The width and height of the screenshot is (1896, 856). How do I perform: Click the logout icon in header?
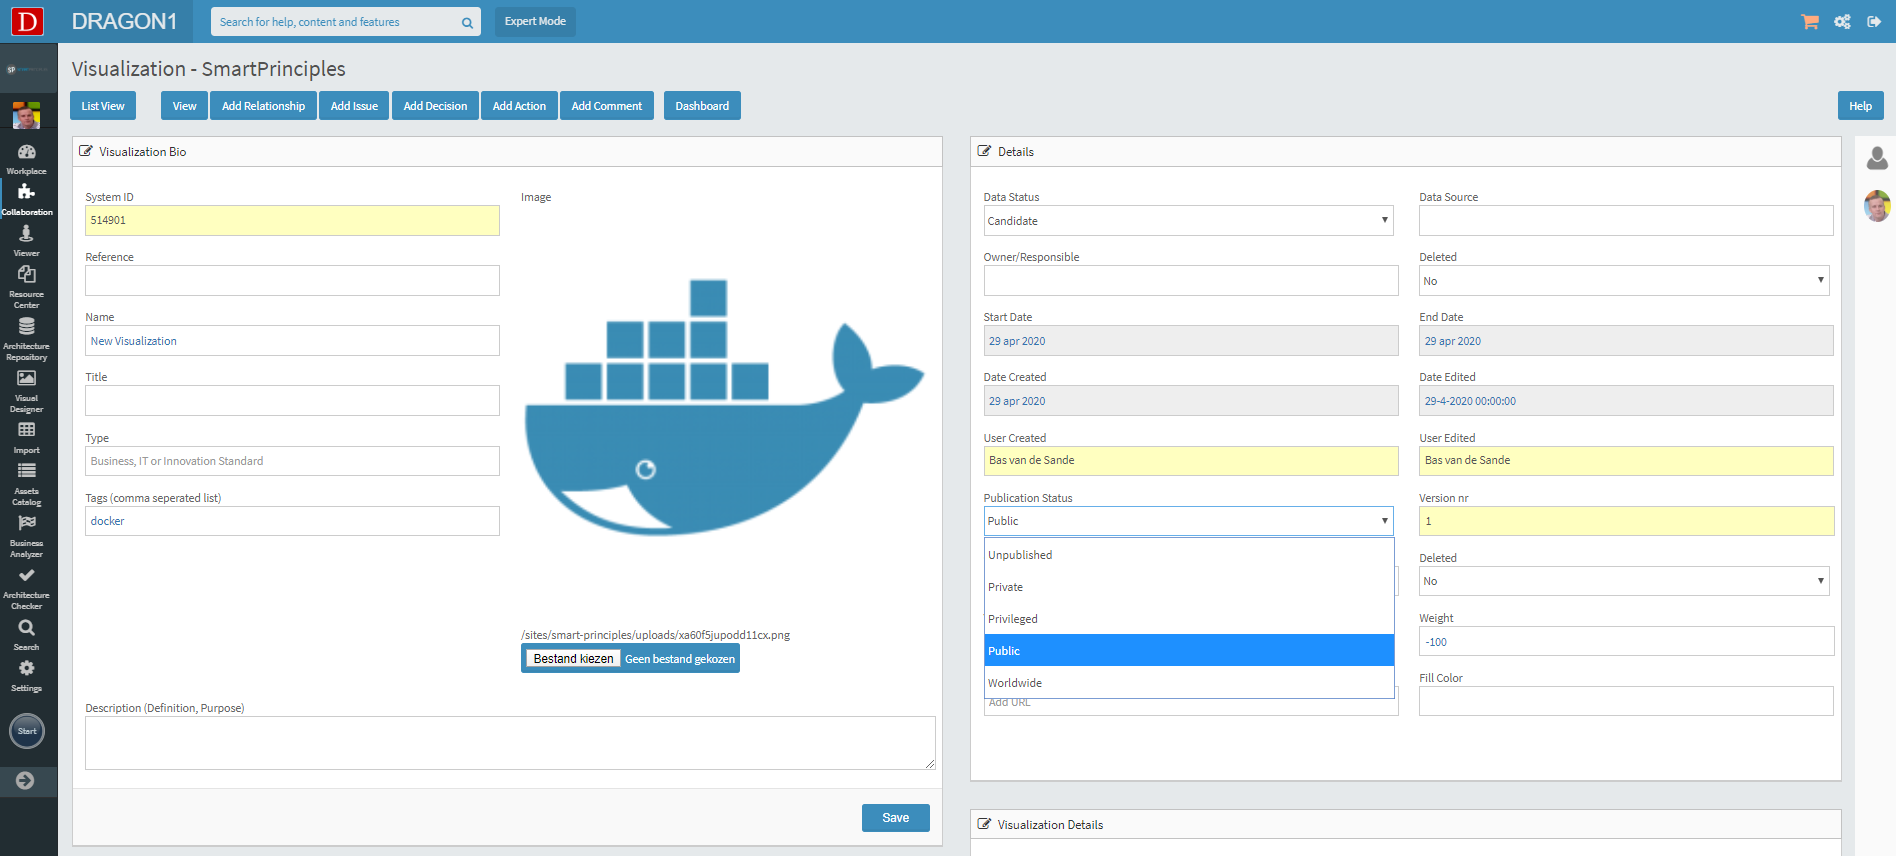[x=1874, y=22]
